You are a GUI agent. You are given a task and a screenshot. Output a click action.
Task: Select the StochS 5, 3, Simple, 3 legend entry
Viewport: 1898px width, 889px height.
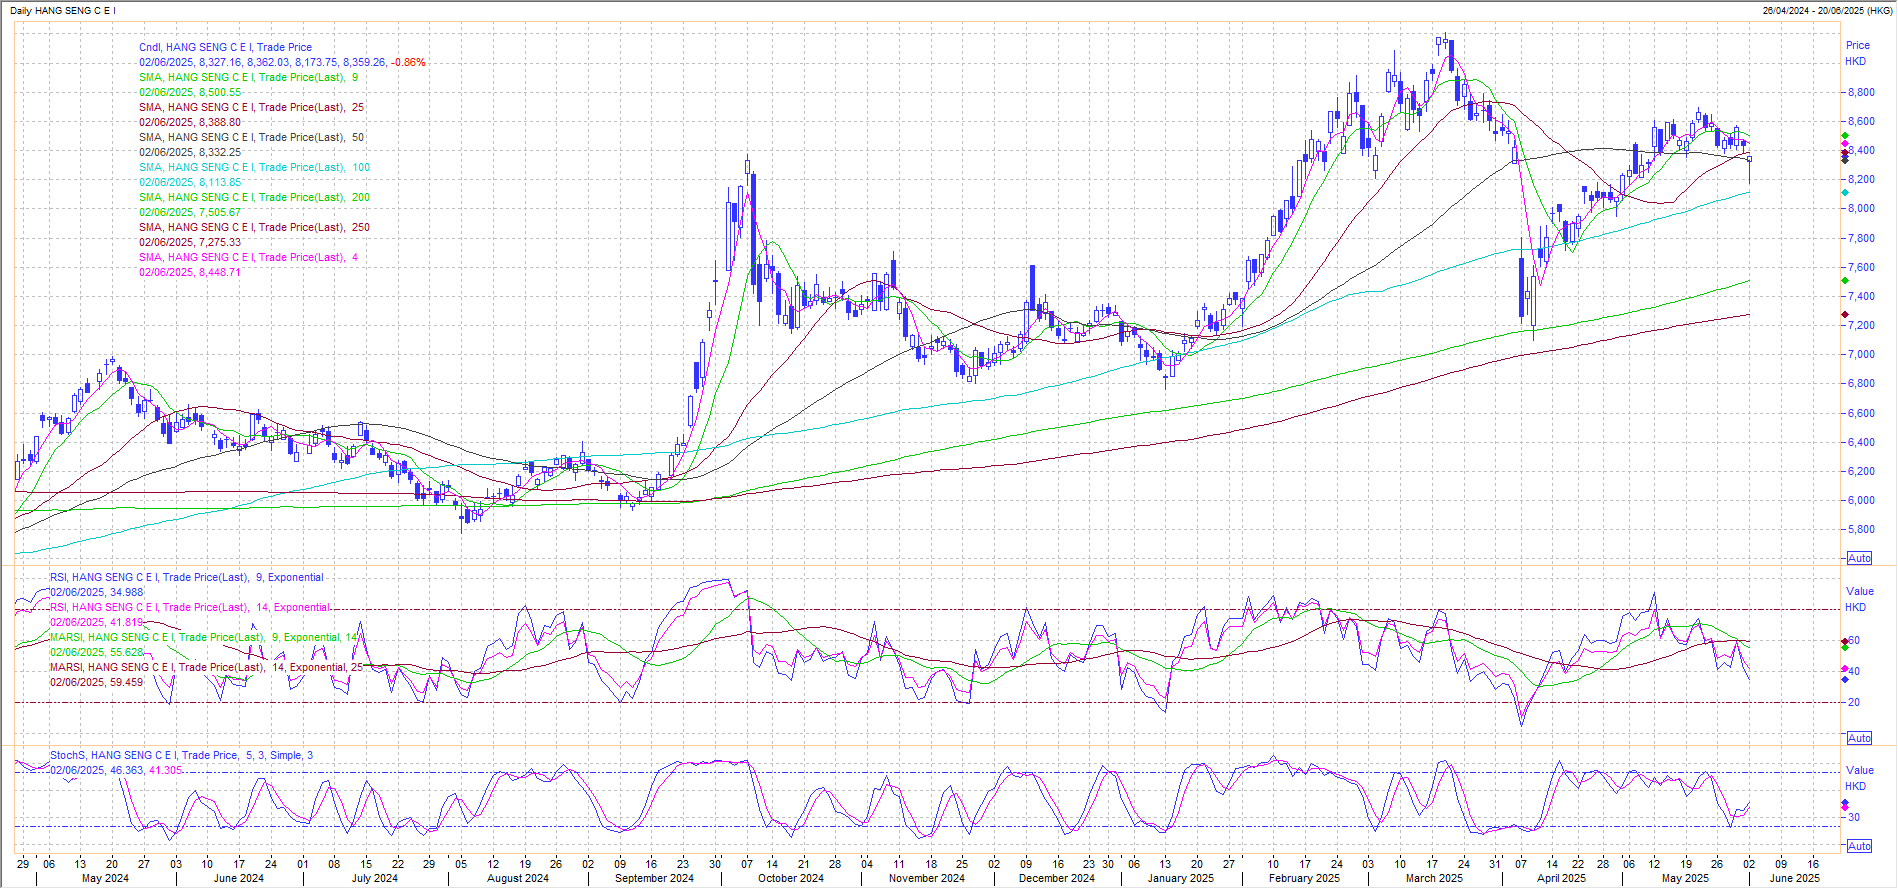(x=182, y=755)
